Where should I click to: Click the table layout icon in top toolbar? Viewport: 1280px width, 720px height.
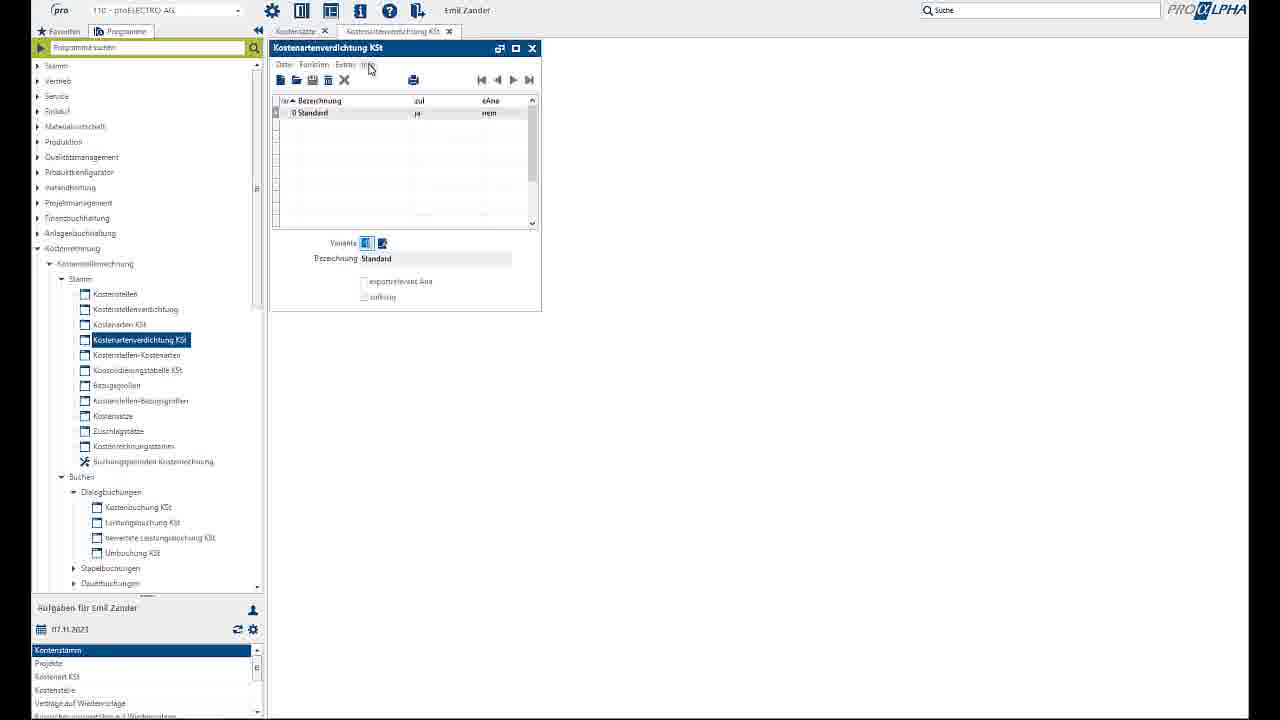331,11
